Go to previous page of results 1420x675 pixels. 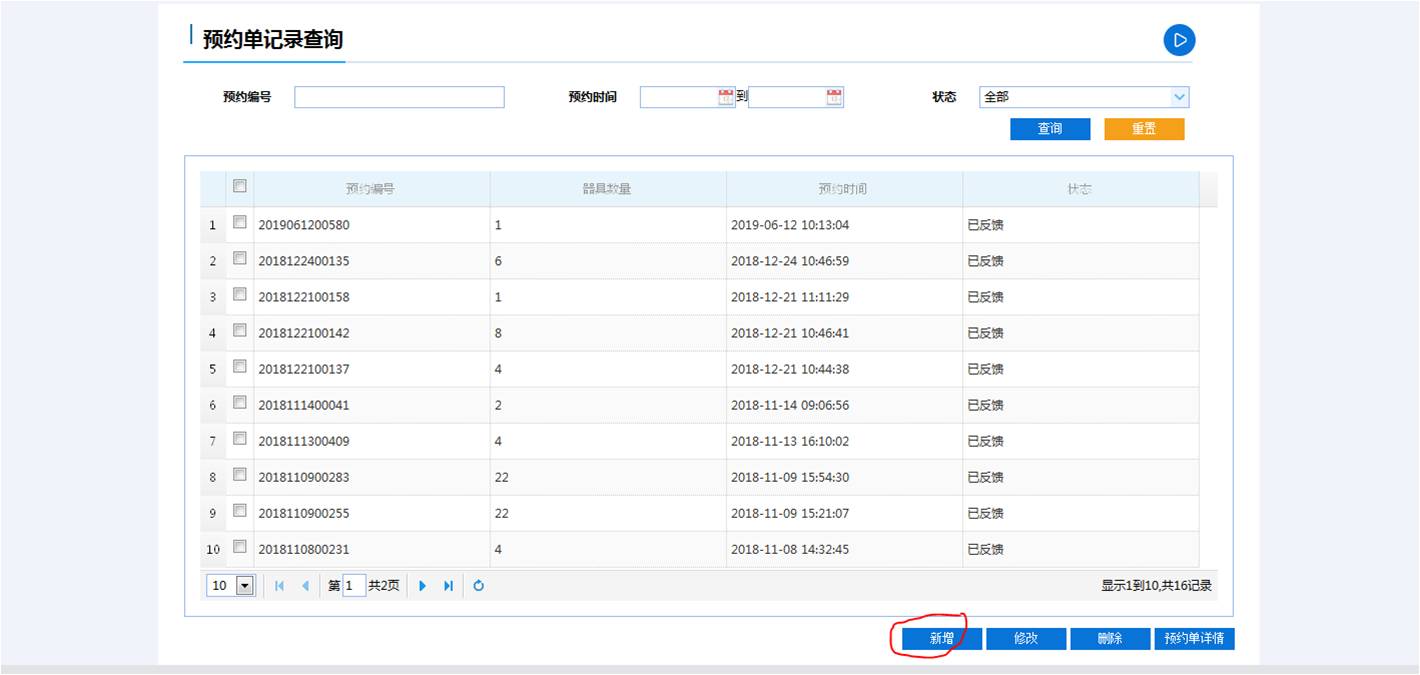305,586
